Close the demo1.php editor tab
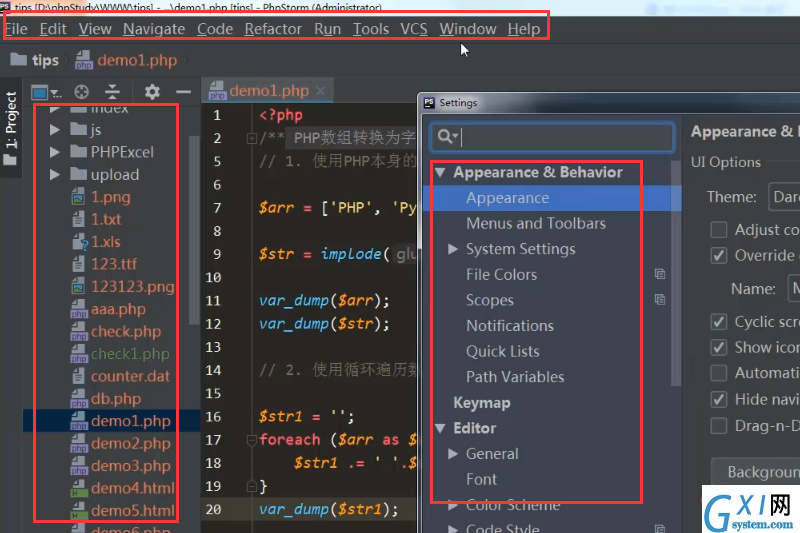The height and width of the screenshot is (533, 800). click(x=320, y=91)
